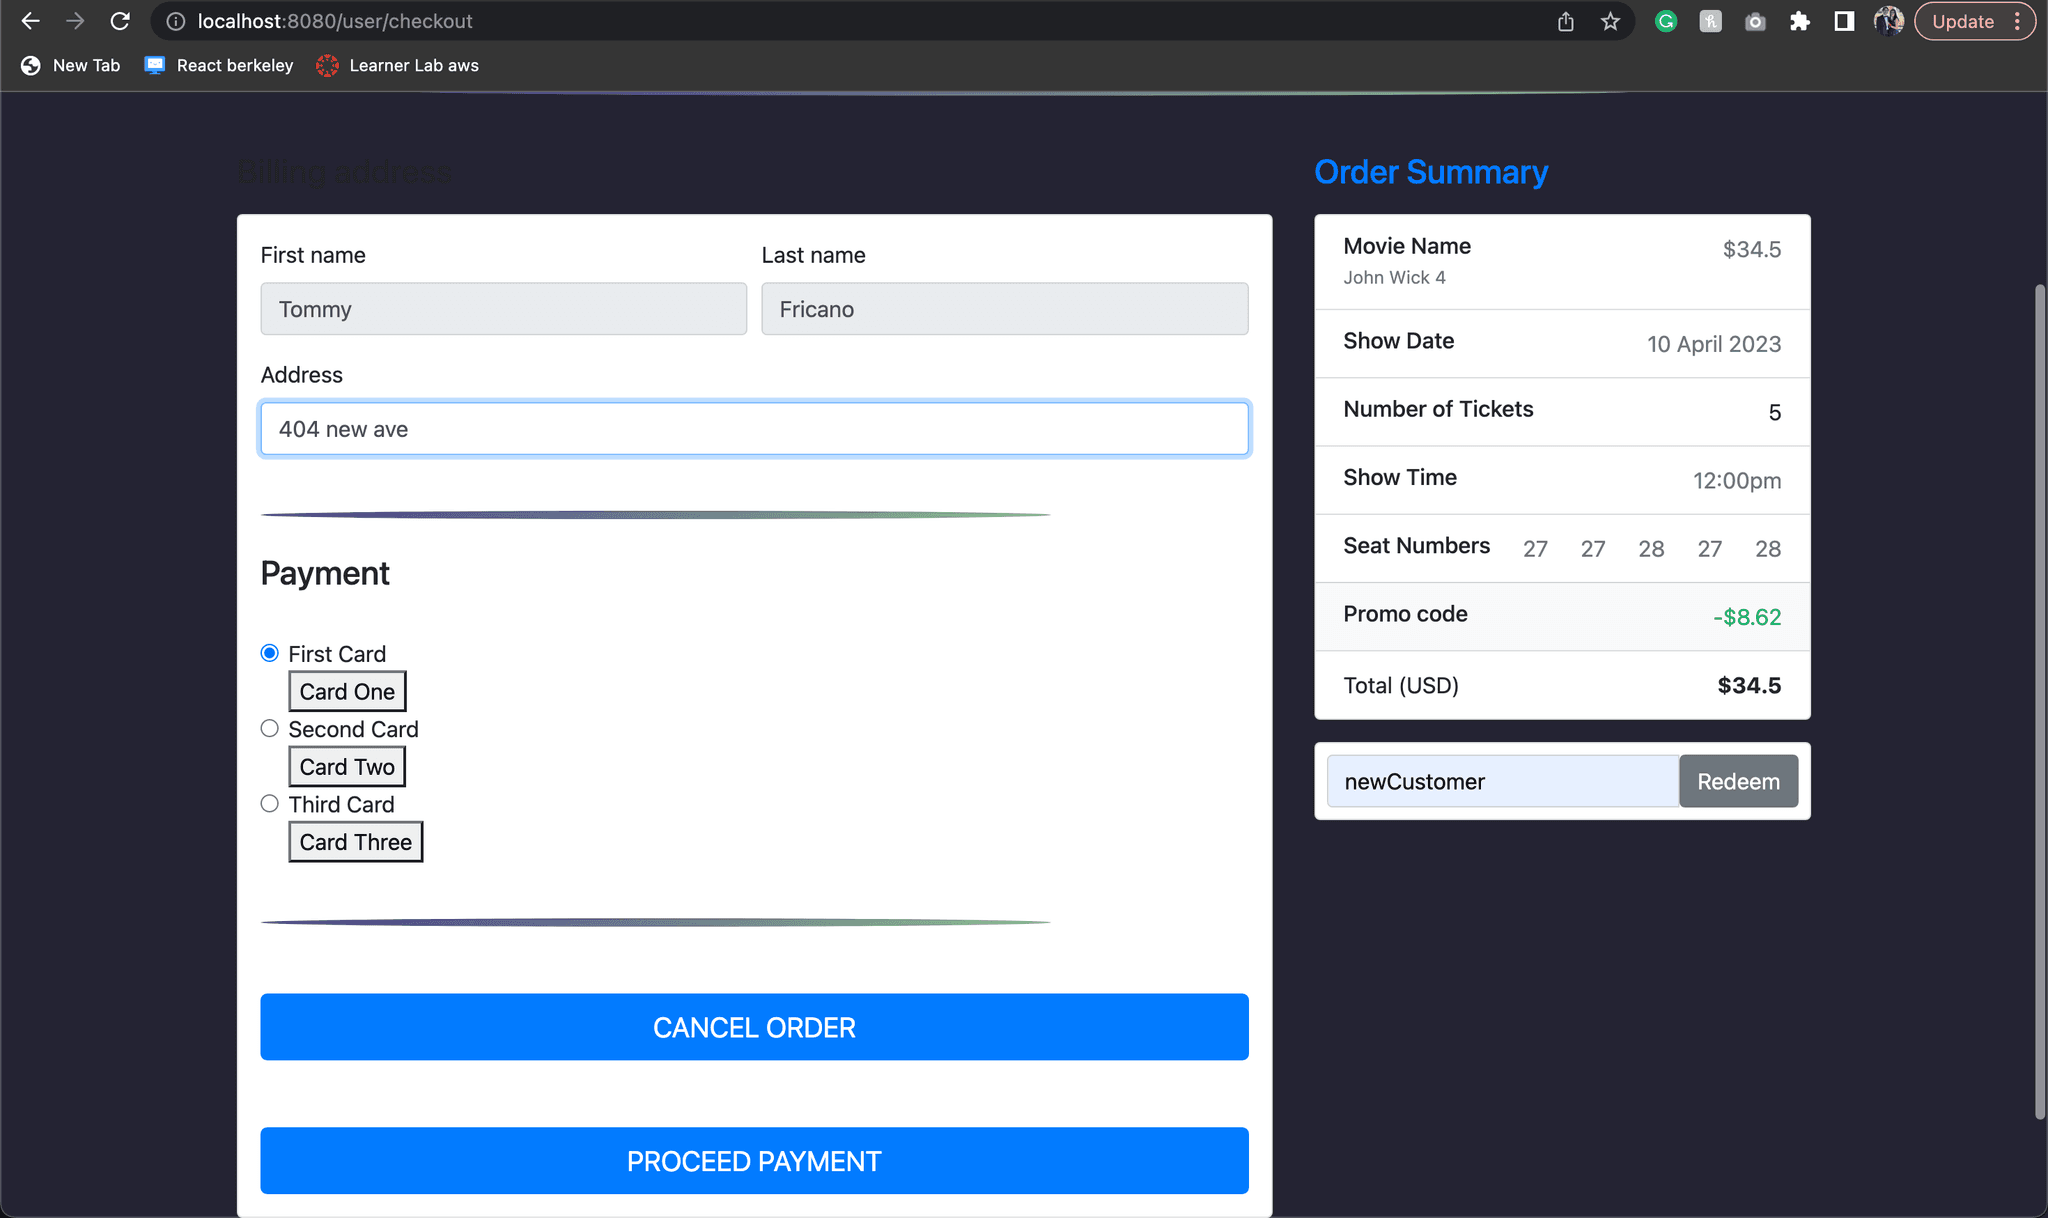The width and height of the screenshot is (2048, 1218).
Task: Click the browser back navigation arrow
Action: point(30,22)
